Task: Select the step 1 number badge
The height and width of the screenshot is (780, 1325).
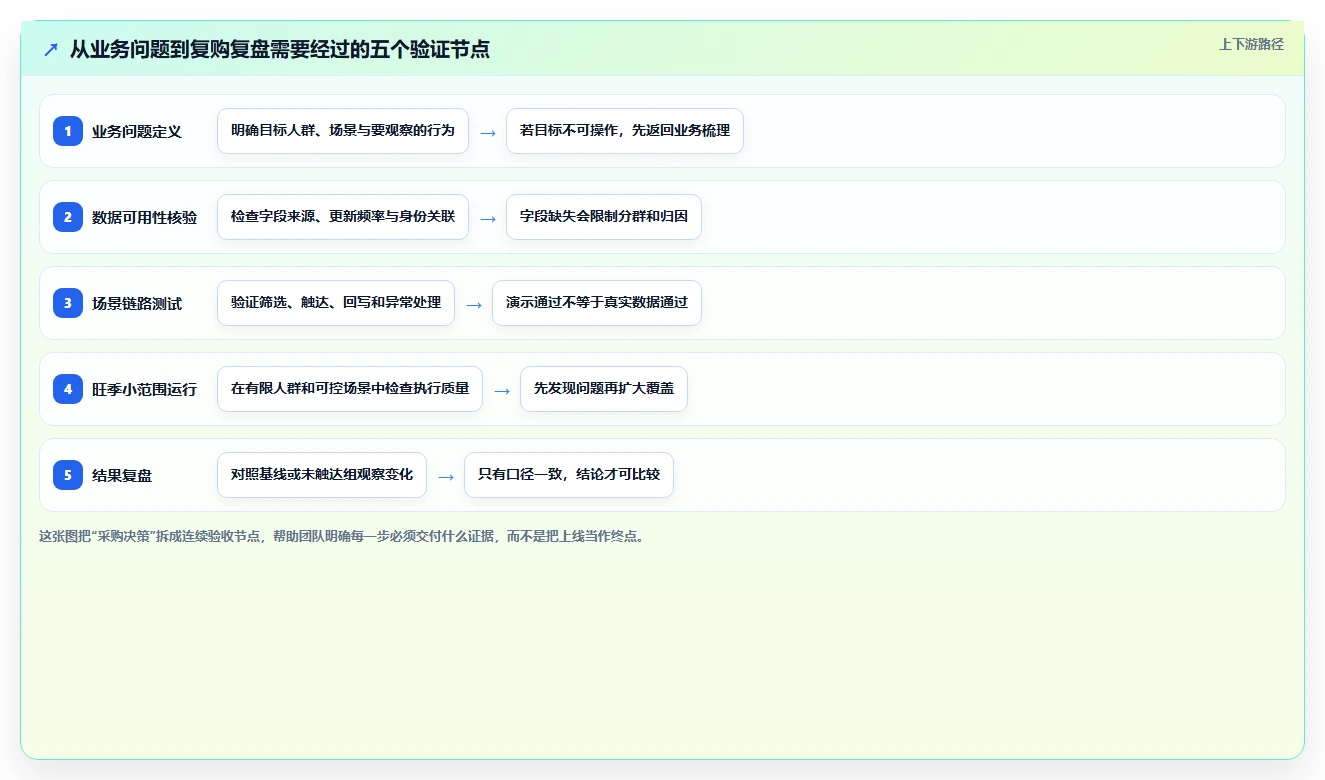Action: (68, 131)
